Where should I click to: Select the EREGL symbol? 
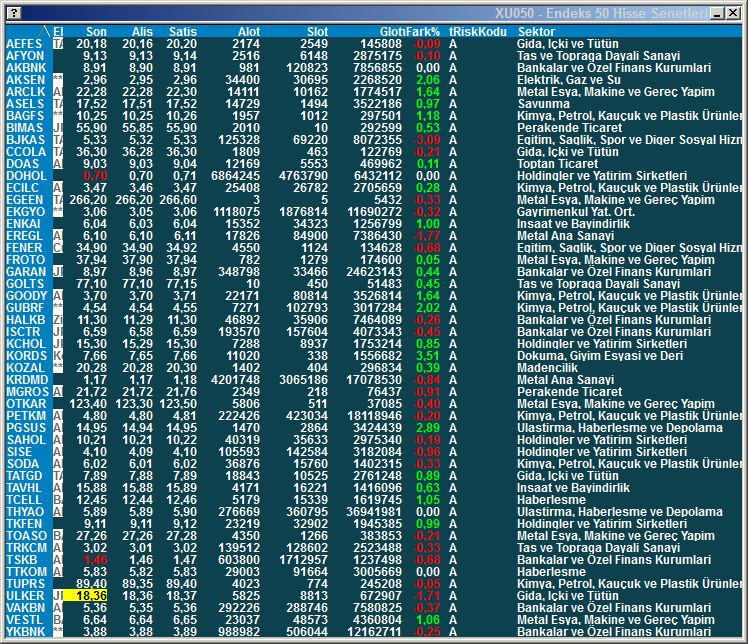(x=24, y=236)
